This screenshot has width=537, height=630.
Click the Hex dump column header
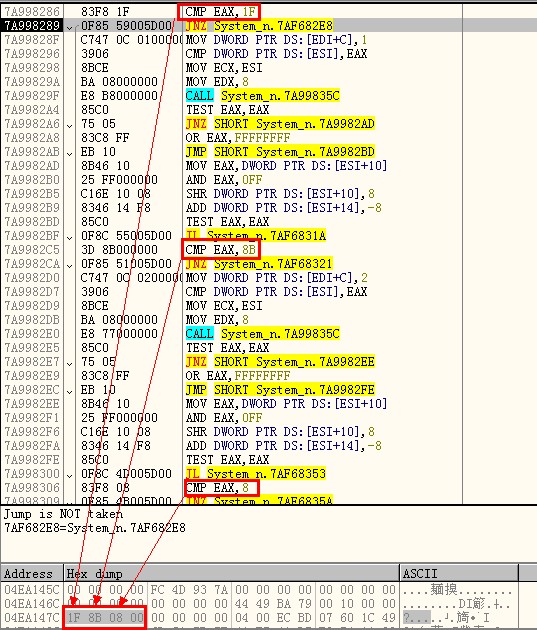pyautogui.click(x=232, y=573)
